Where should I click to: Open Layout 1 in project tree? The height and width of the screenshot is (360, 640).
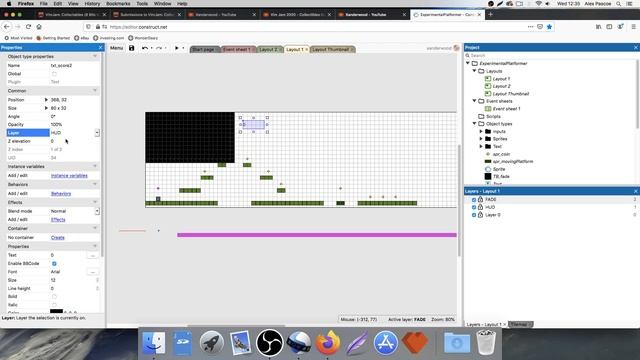[x=501, y=79]
